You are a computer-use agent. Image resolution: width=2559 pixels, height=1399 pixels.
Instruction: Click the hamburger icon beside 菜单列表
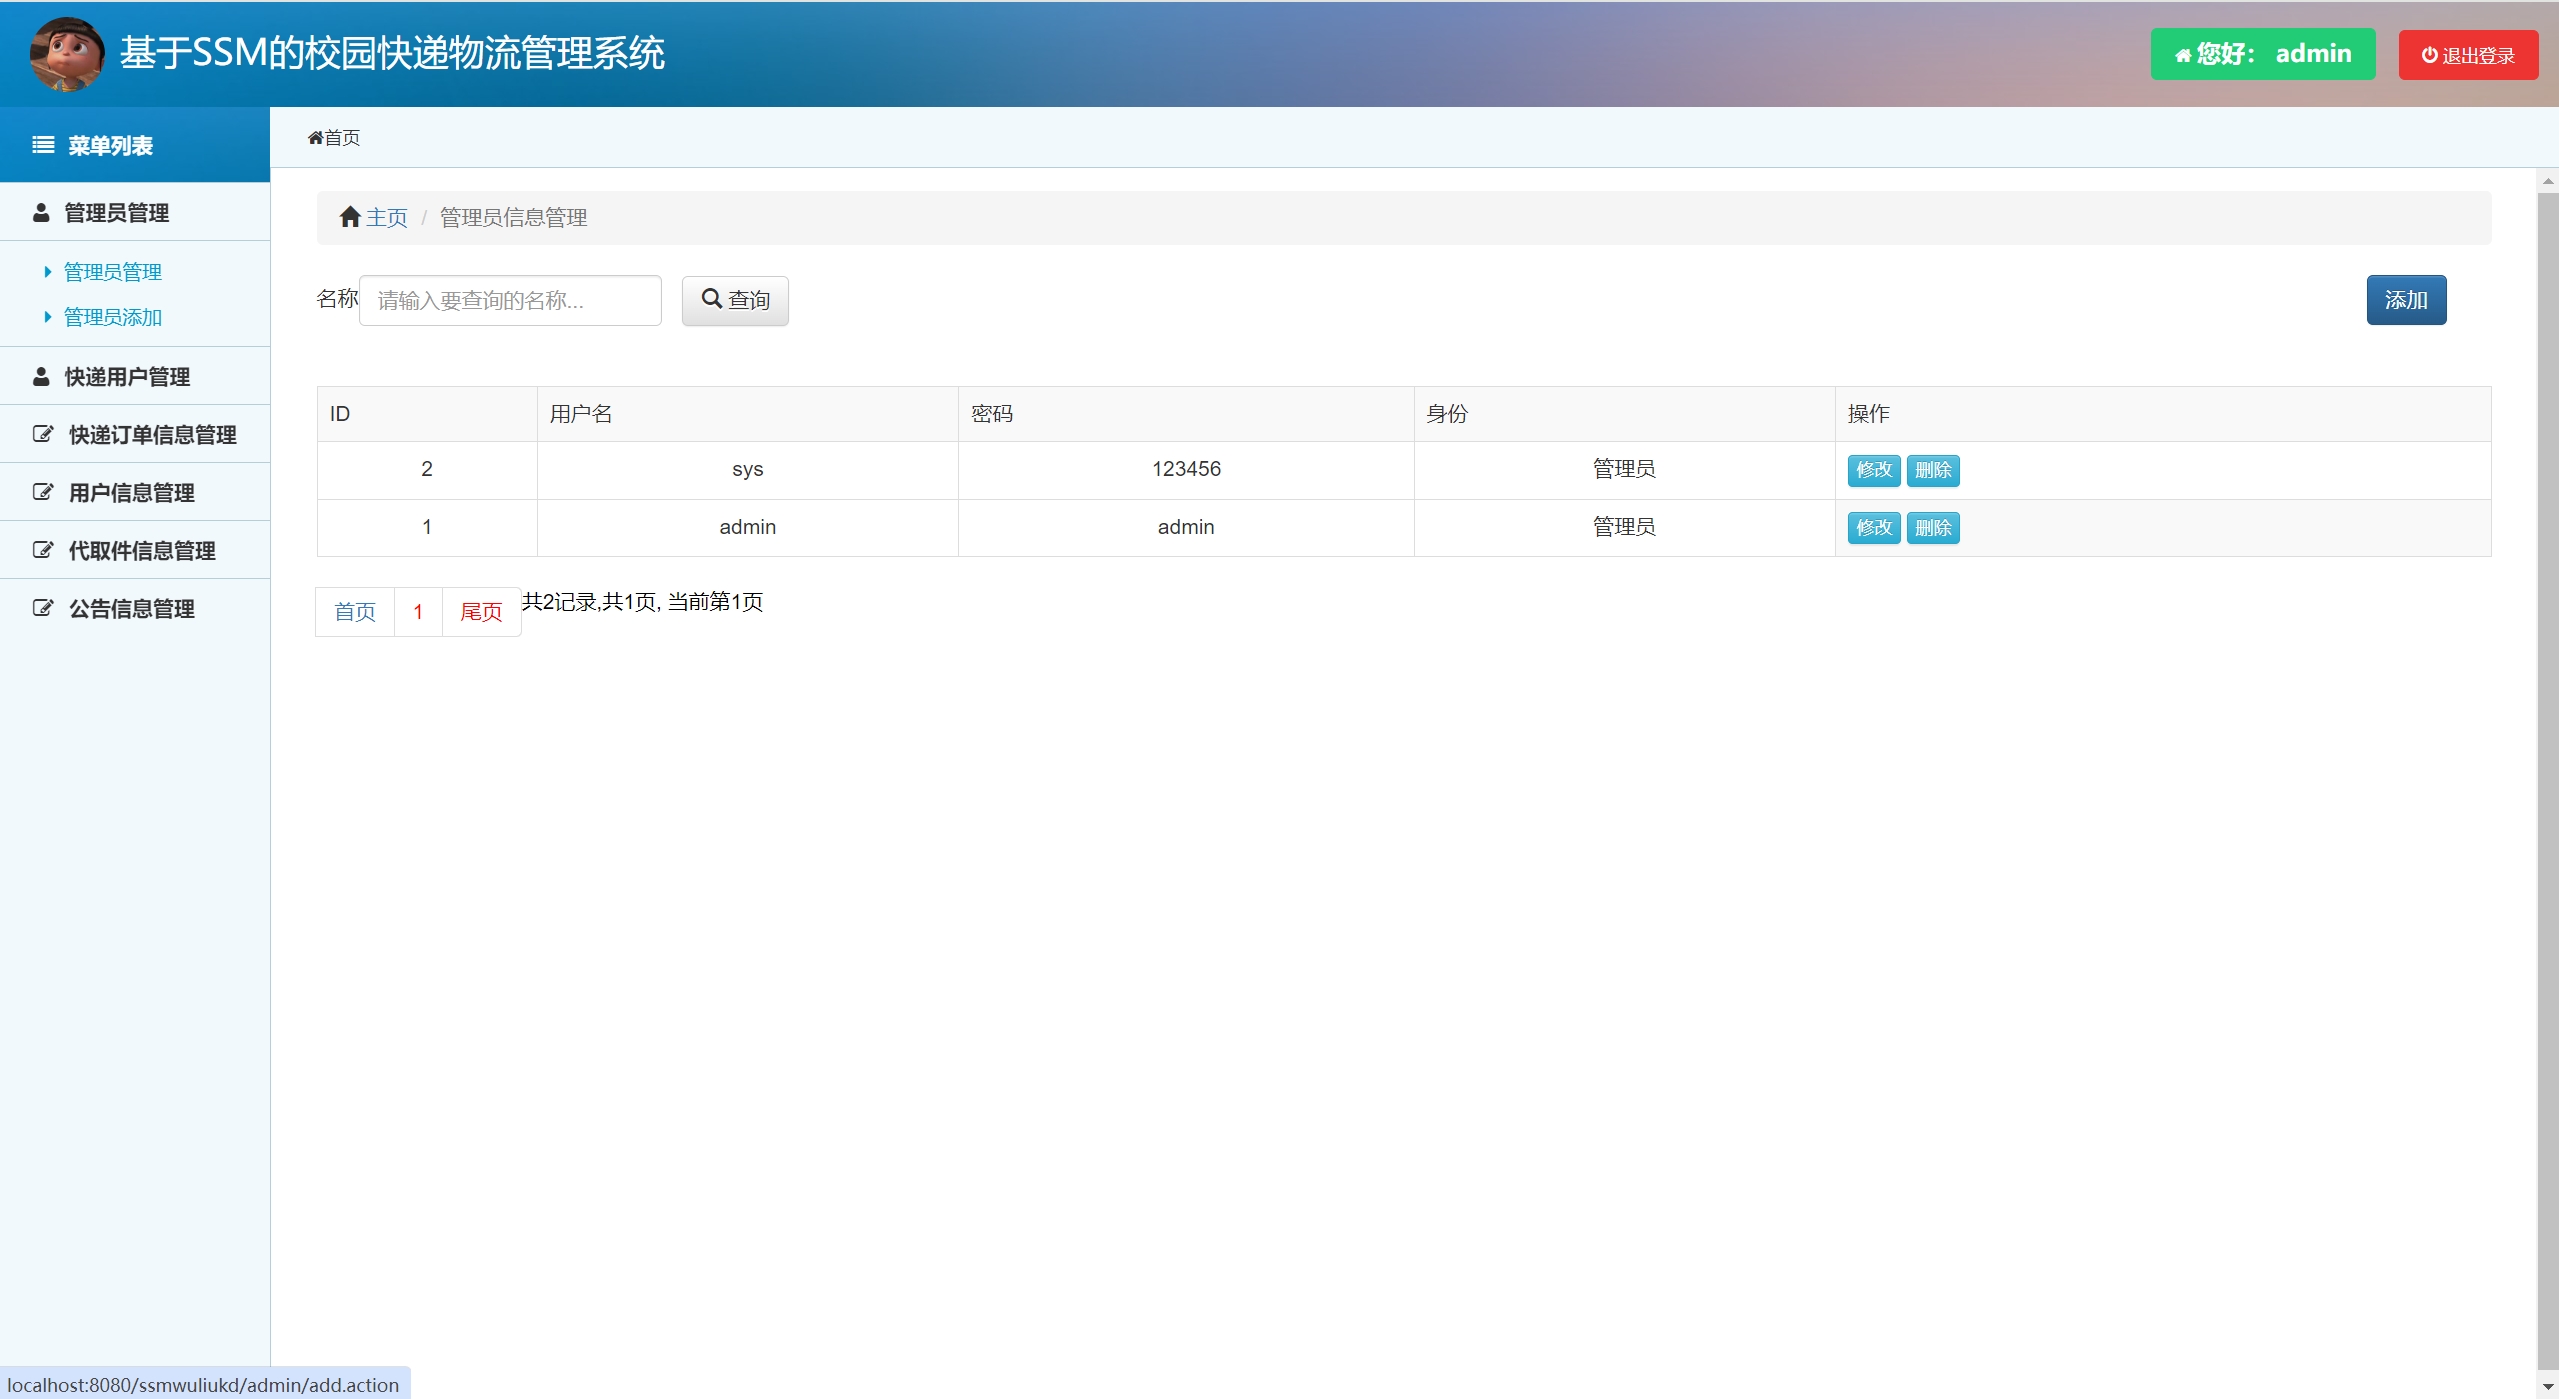(43, 146)
